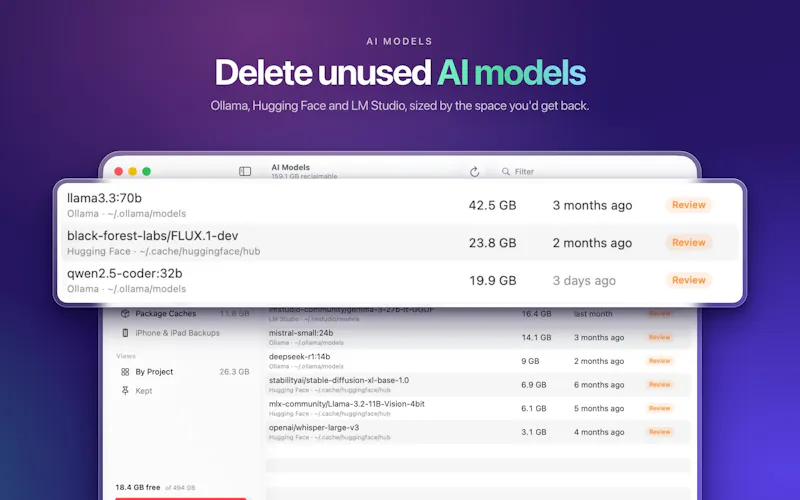Select the llama3.3:70b model name
Screen dimensions: 800x500
click(x=104, y=198)
